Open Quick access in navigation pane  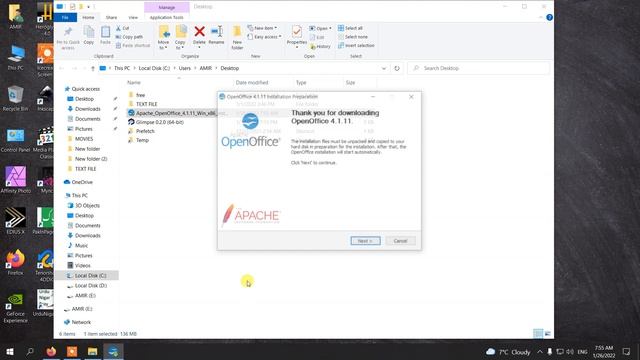pyautogui.click(x=85, y=89)
